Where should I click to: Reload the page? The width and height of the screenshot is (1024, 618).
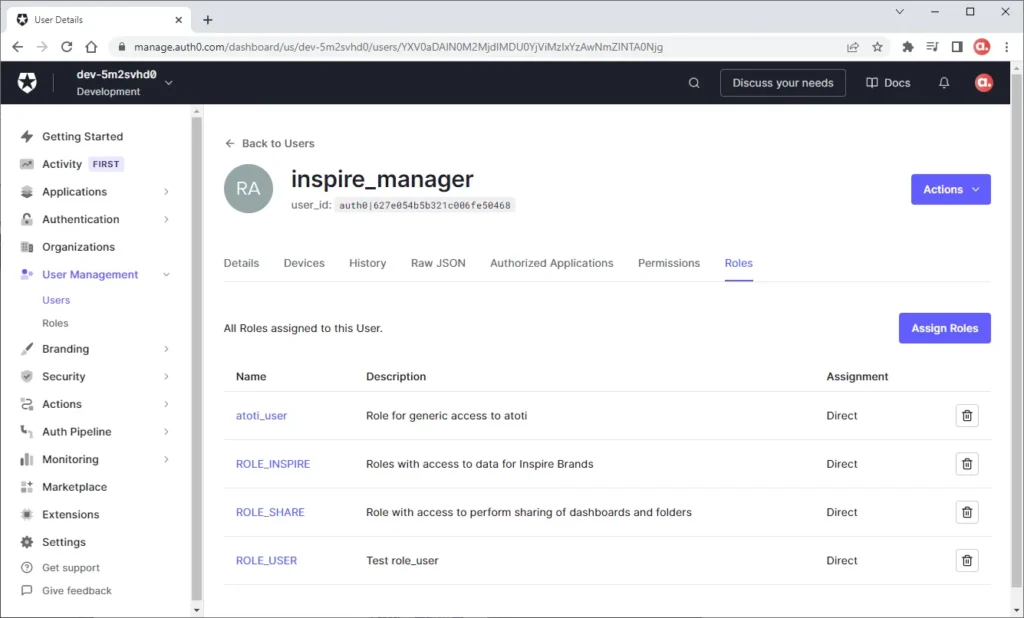[67, 47]
